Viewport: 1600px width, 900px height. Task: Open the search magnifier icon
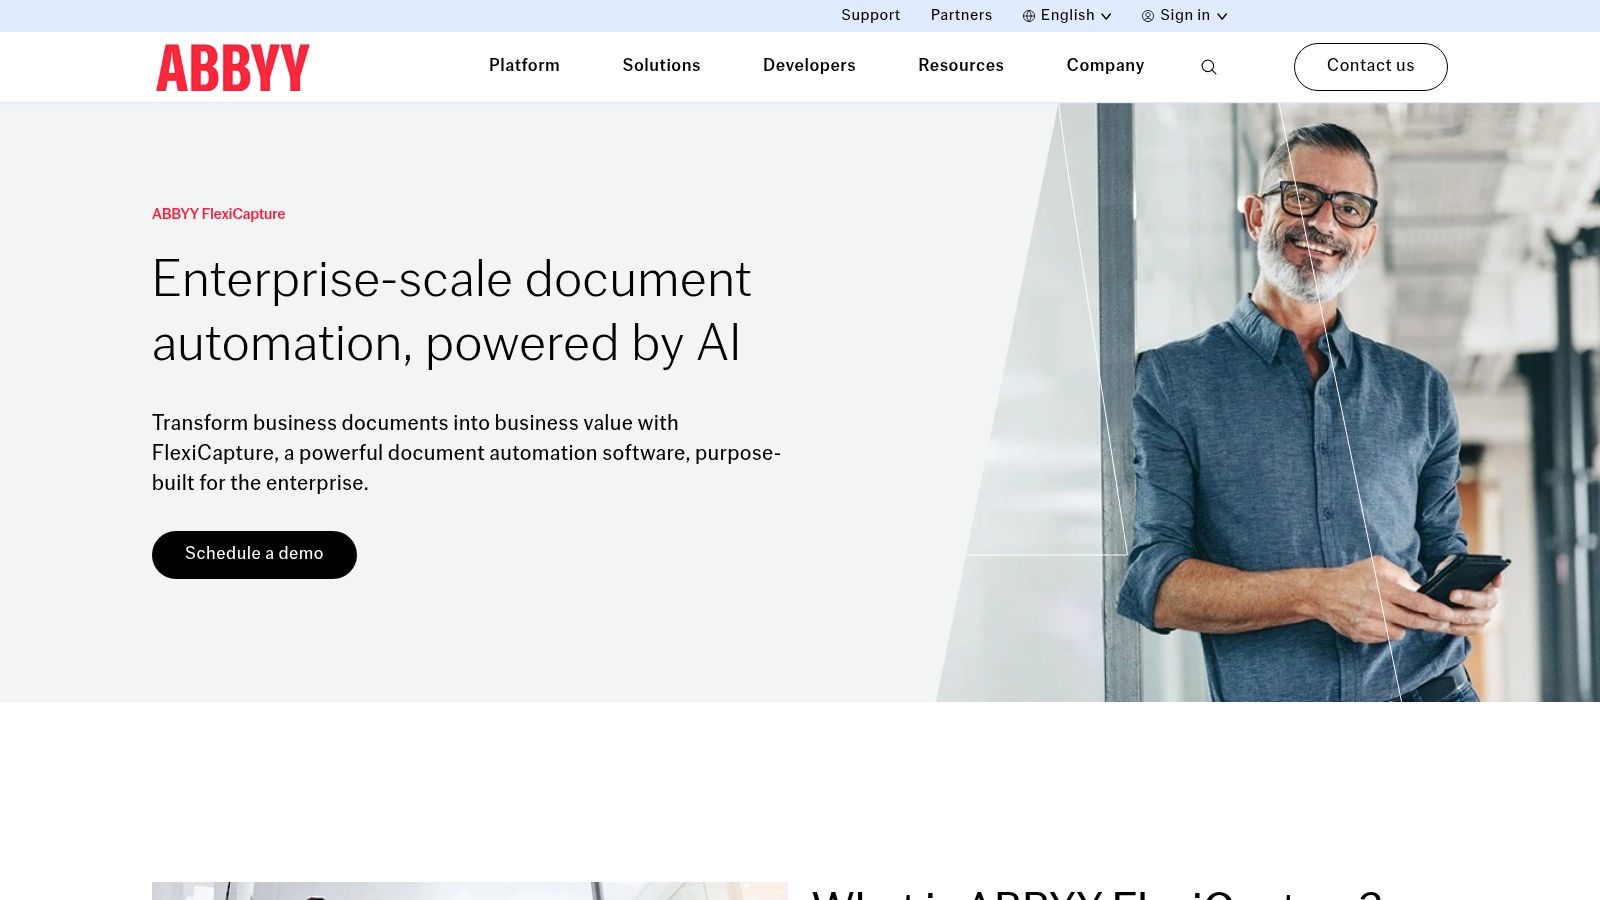pyautogui.click(x=1208, y=67)
